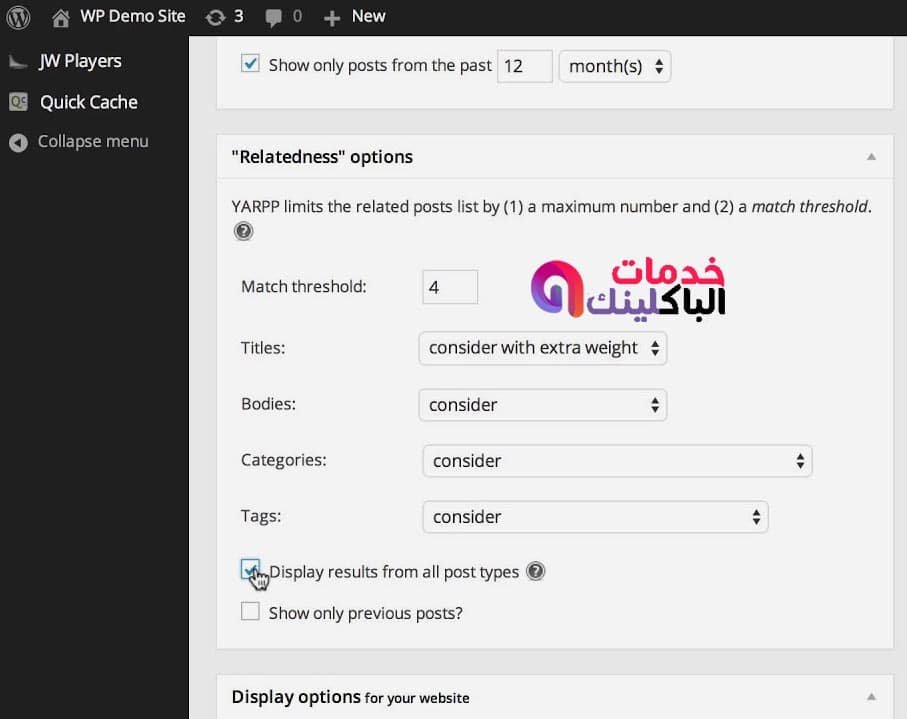
Task: Open Quick Cache via its QC icon
Action: point(17,101)
